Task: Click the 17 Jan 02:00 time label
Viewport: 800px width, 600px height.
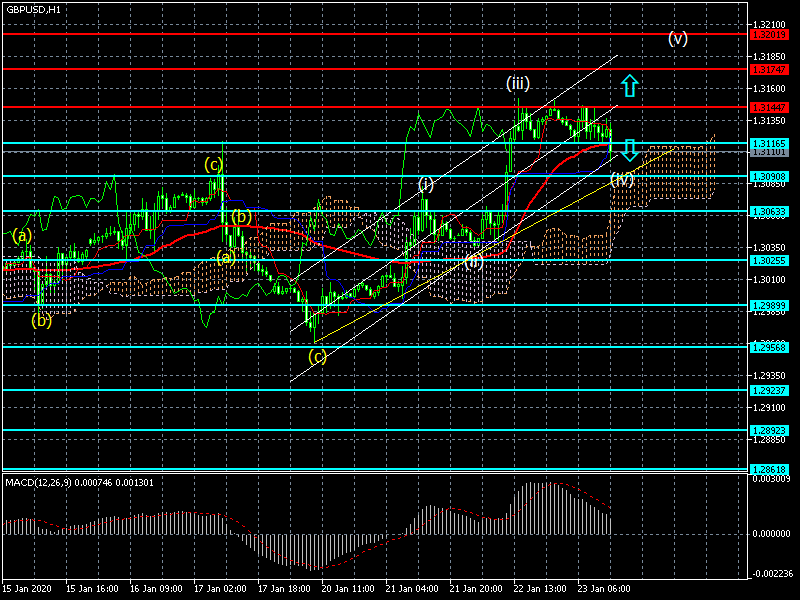Action: coord(220,588)
